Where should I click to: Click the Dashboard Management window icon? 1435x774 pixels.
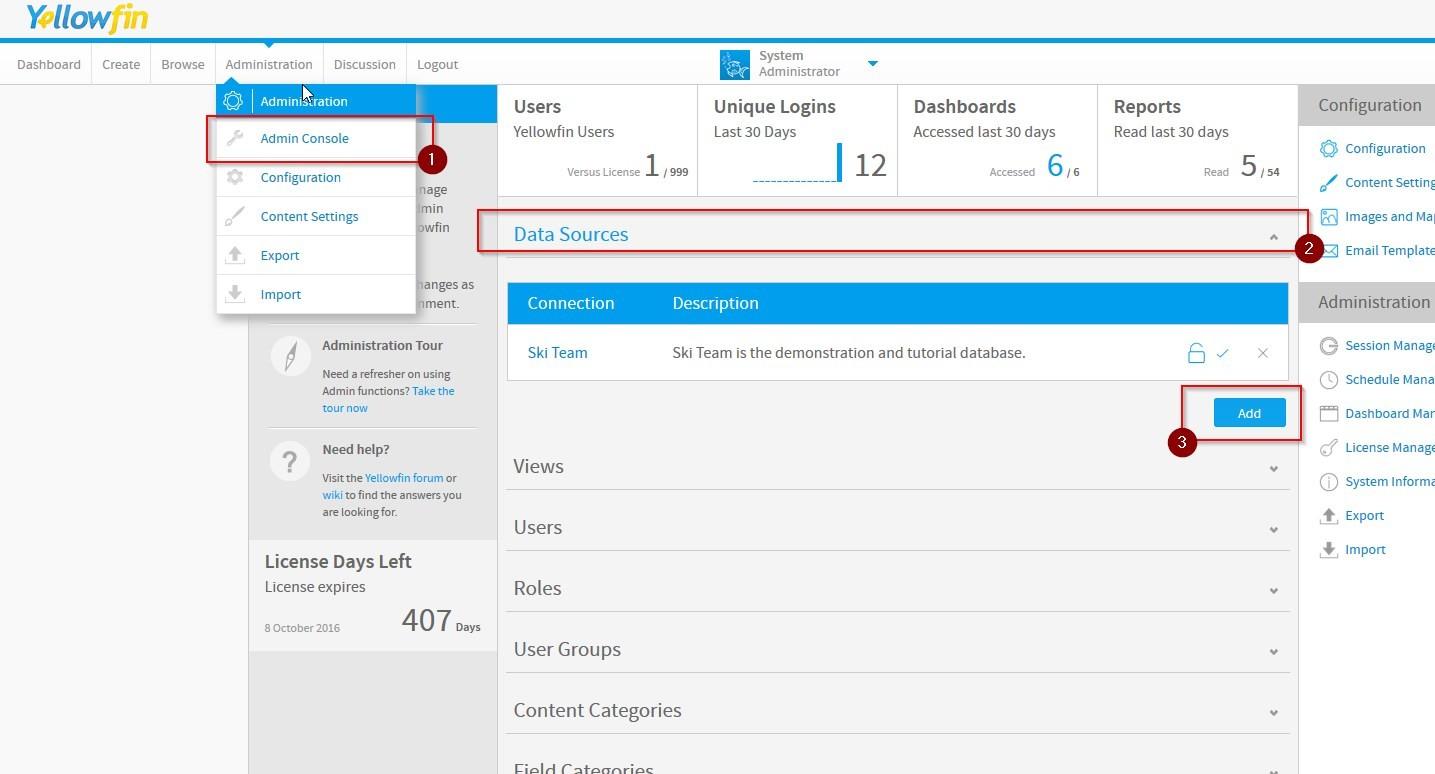1328,414
